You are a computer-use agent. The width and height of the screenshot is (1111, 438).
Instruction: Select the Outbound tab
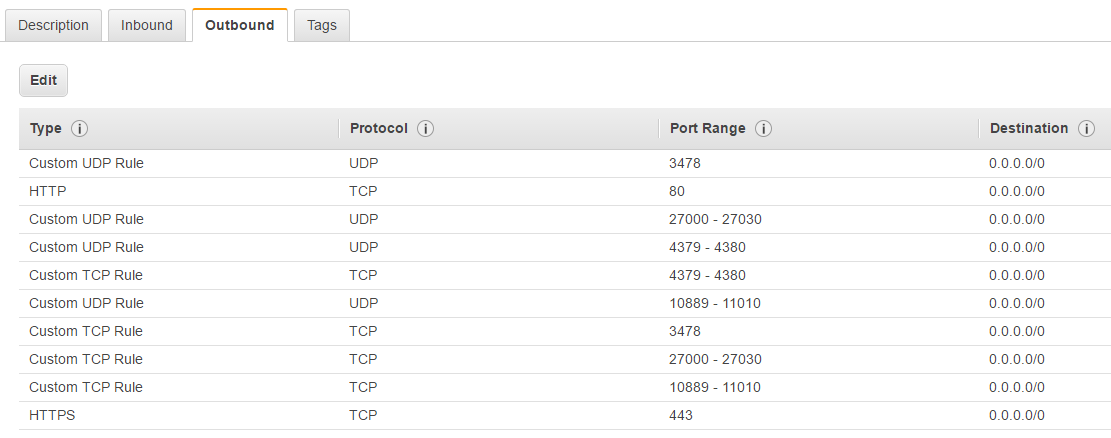click(x=239, y=25)
